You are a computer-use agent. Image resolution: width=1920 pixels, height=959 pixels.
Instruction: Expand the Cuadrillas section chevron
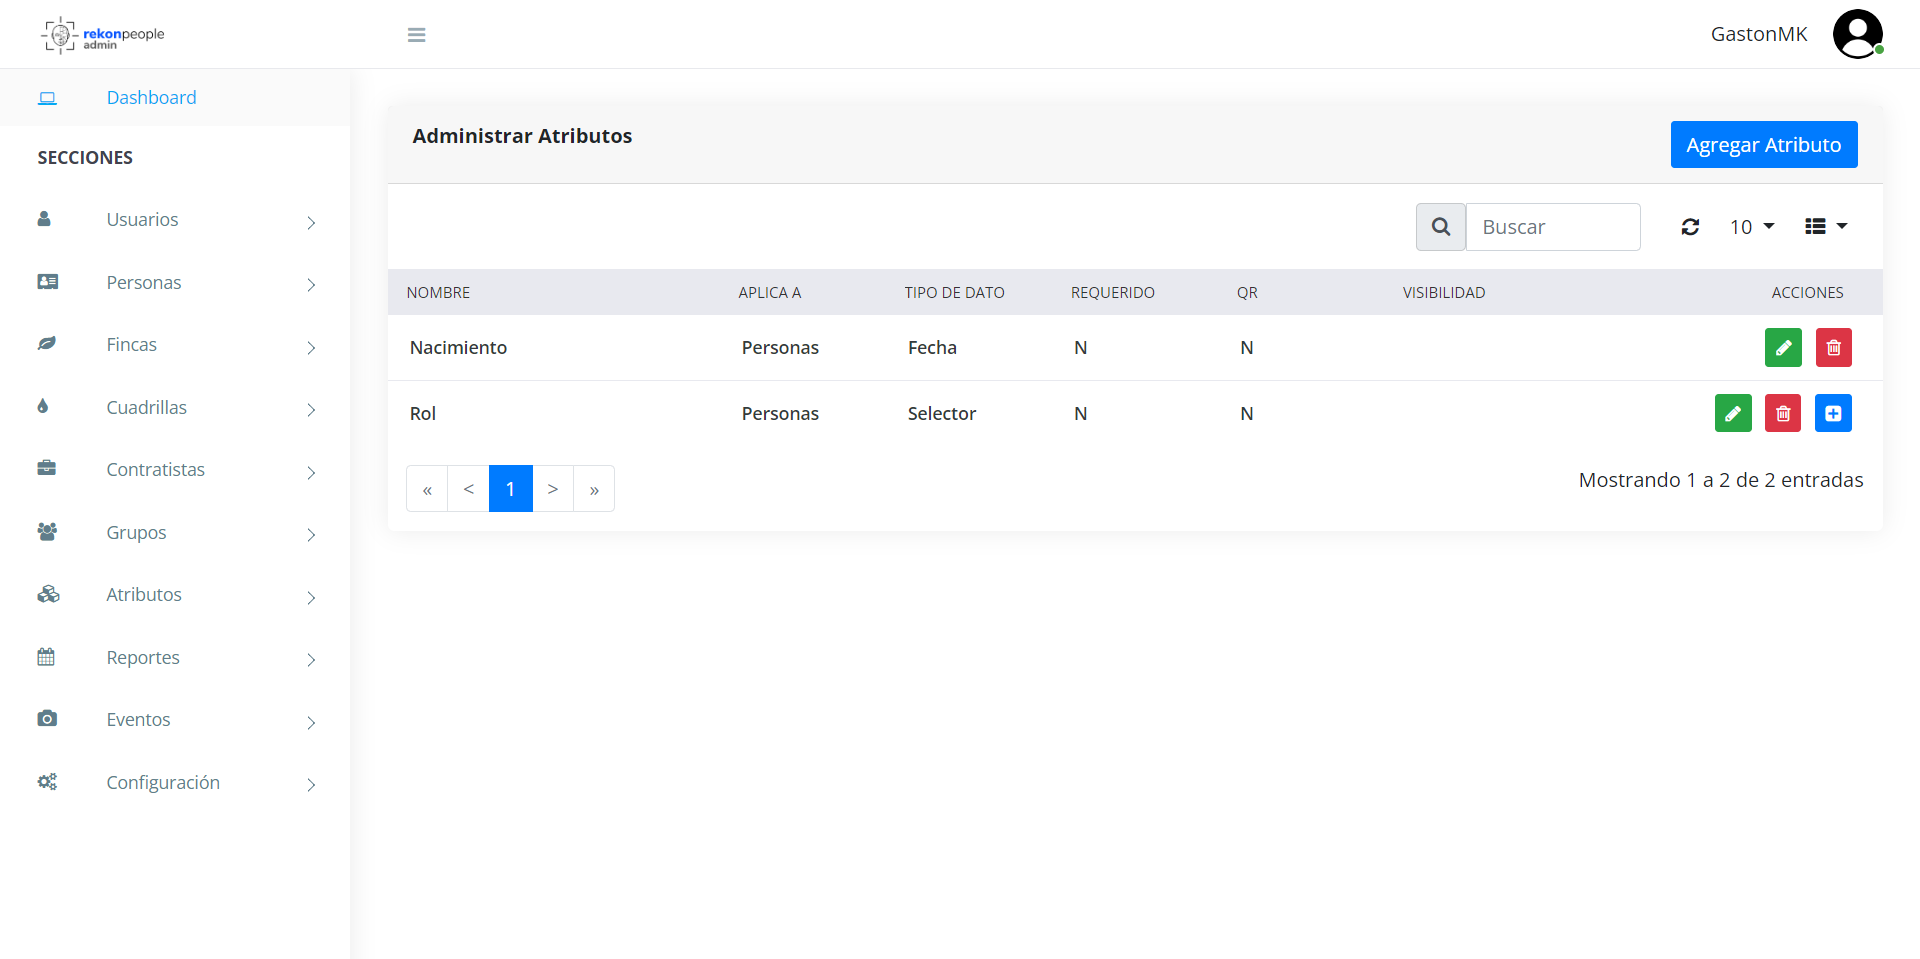311,410
